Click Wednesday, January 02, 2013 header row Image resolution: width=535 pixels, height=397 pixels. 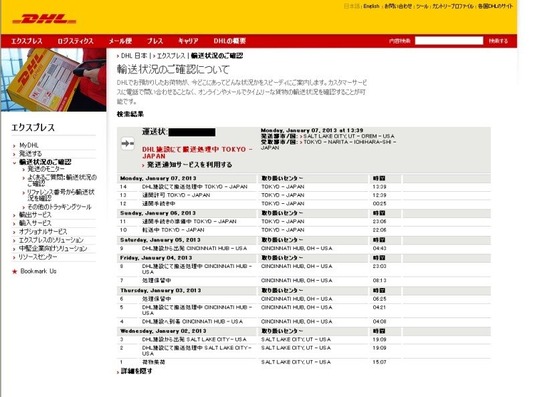pyautogui.click(x=304, y=331)
